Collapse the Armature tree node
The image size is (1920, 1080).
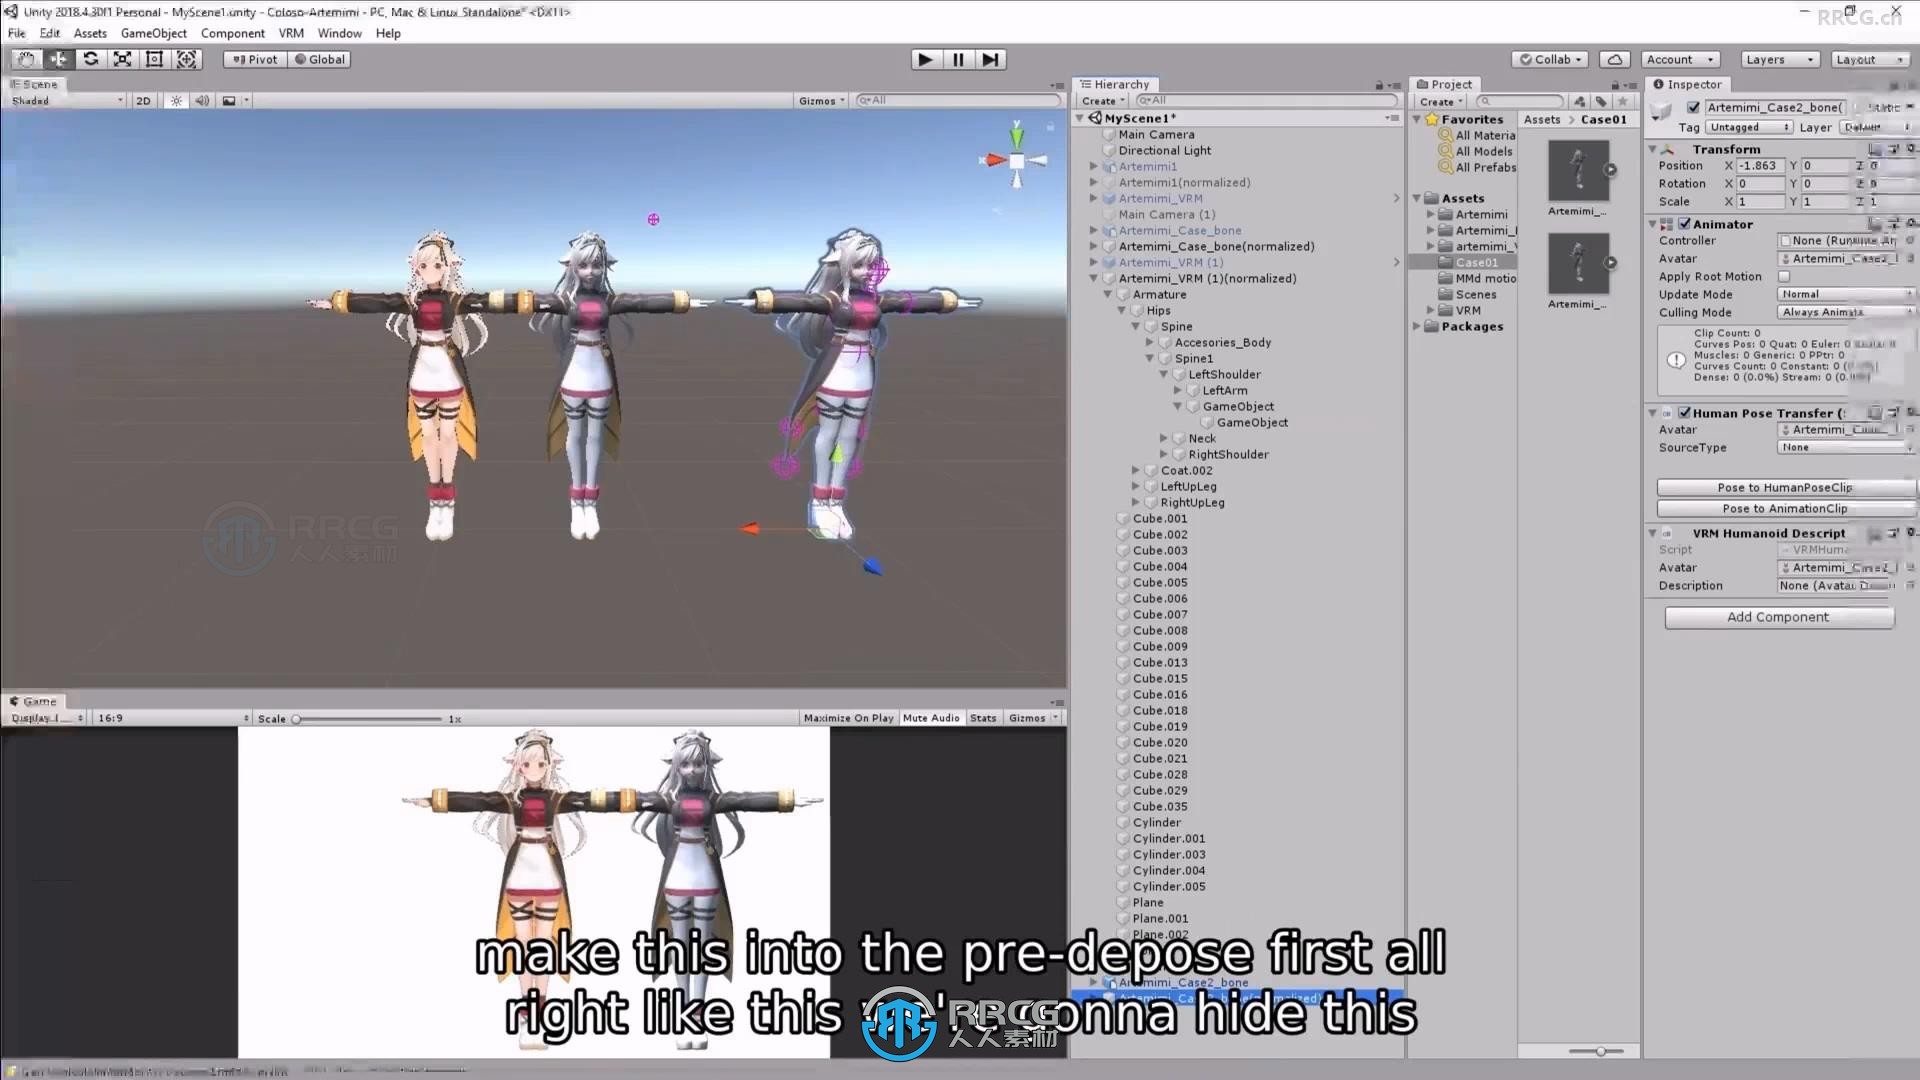click(x=1108, y=295)
